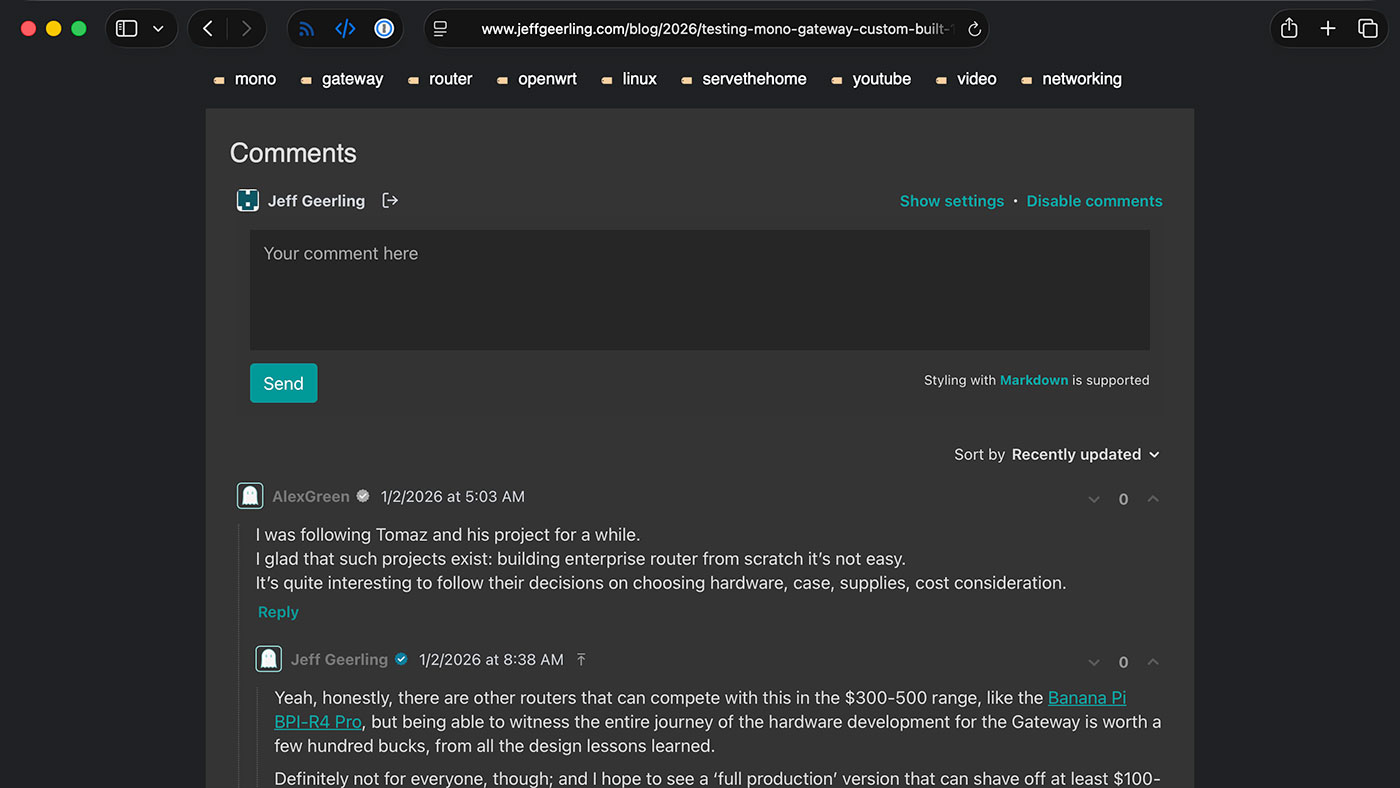Open the 'mono' tag
This screenshot has width=1400, height=788.
[255, 79]
